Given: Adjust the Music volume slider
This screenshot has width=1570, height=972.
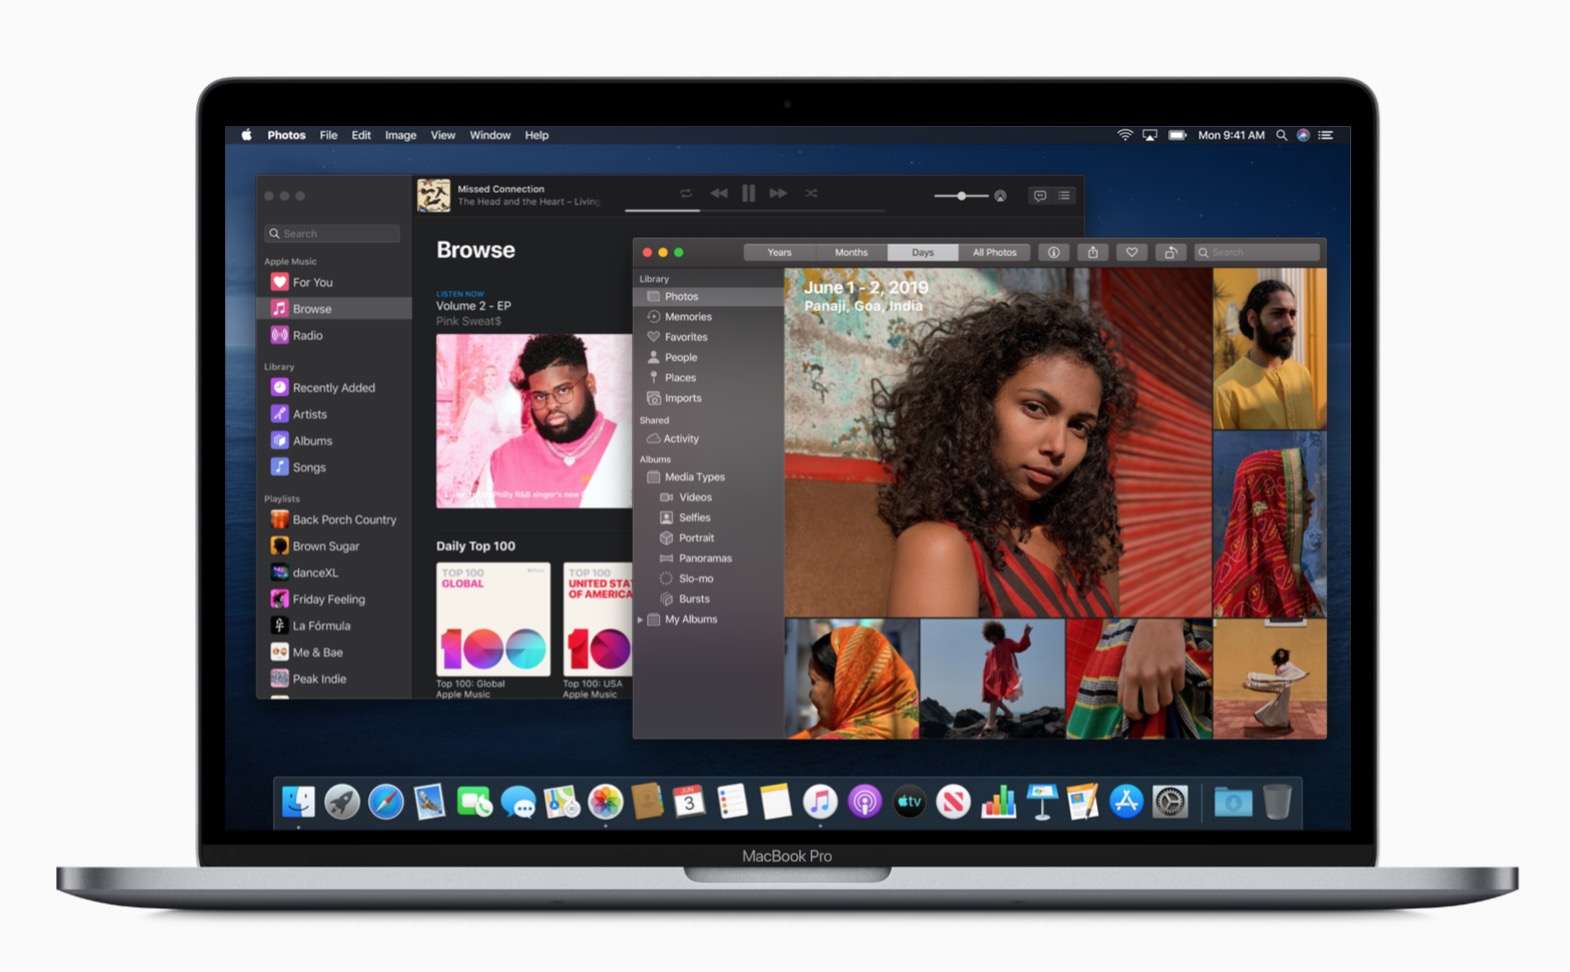Looking at the screenshot, I should [x=961, y=196].
